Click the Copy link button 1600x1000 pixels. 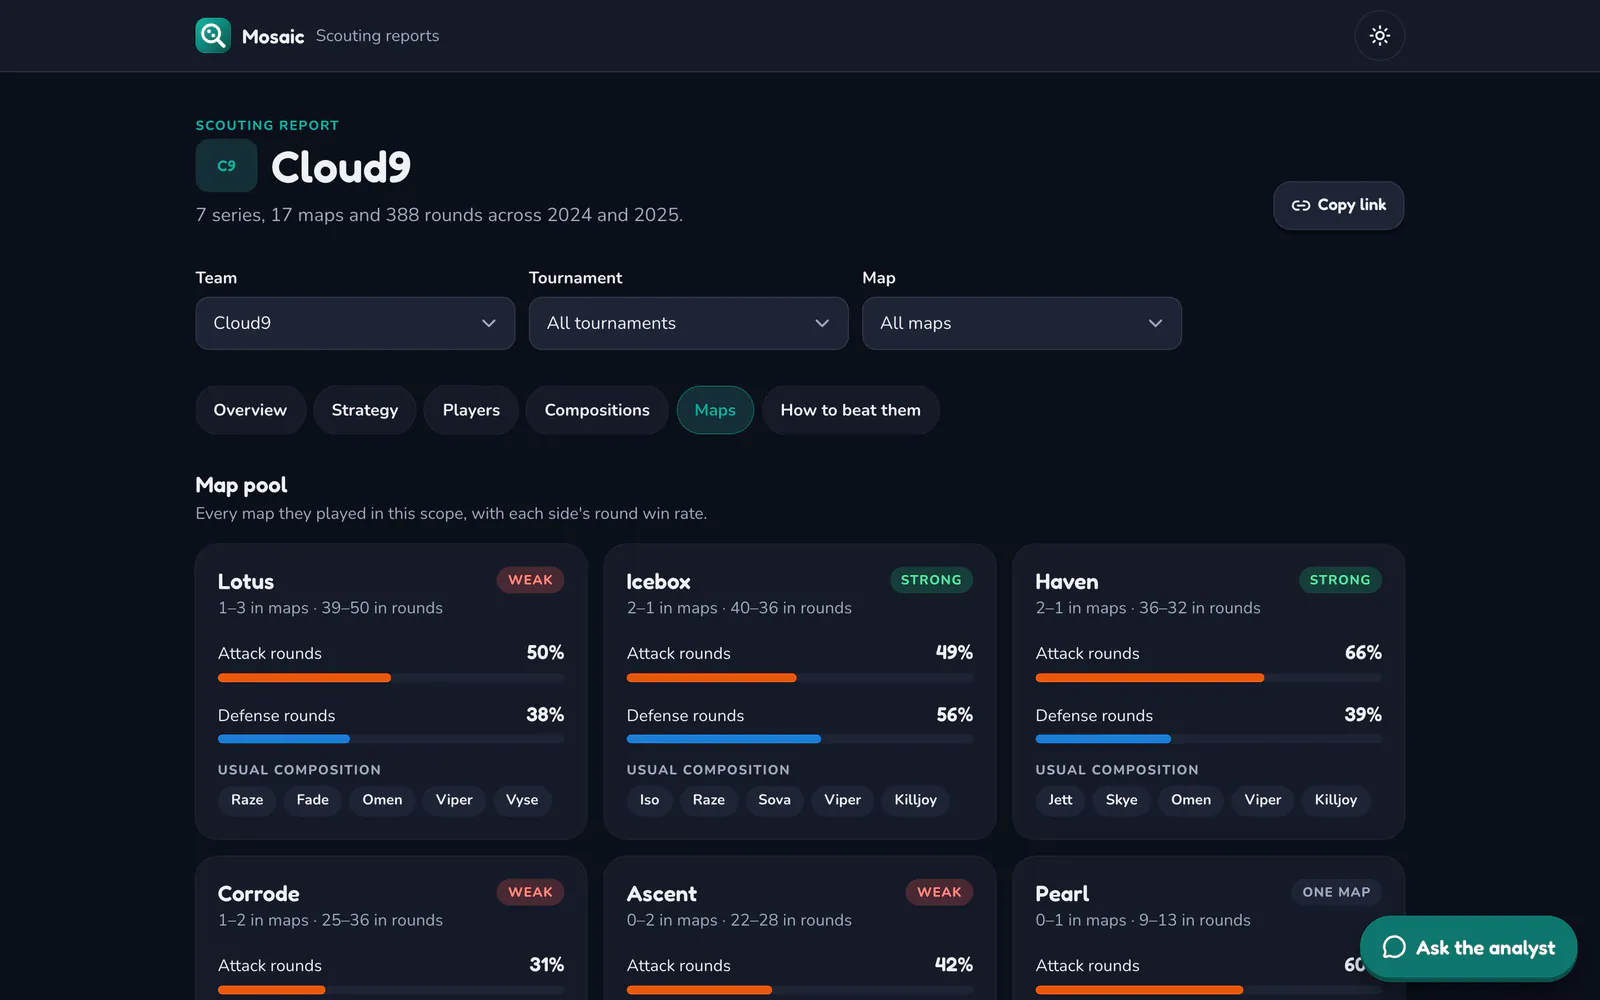[x=1339, y=205]
